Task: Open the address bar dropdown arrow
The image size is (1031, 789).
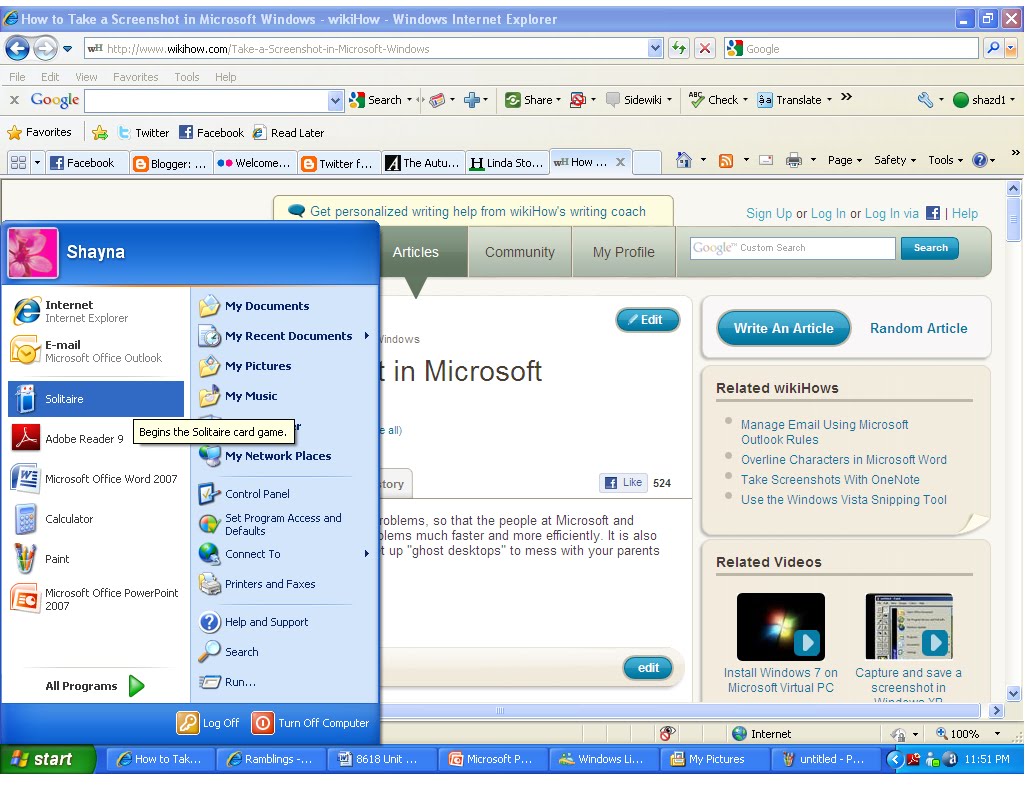Action: tap(655, 48)
